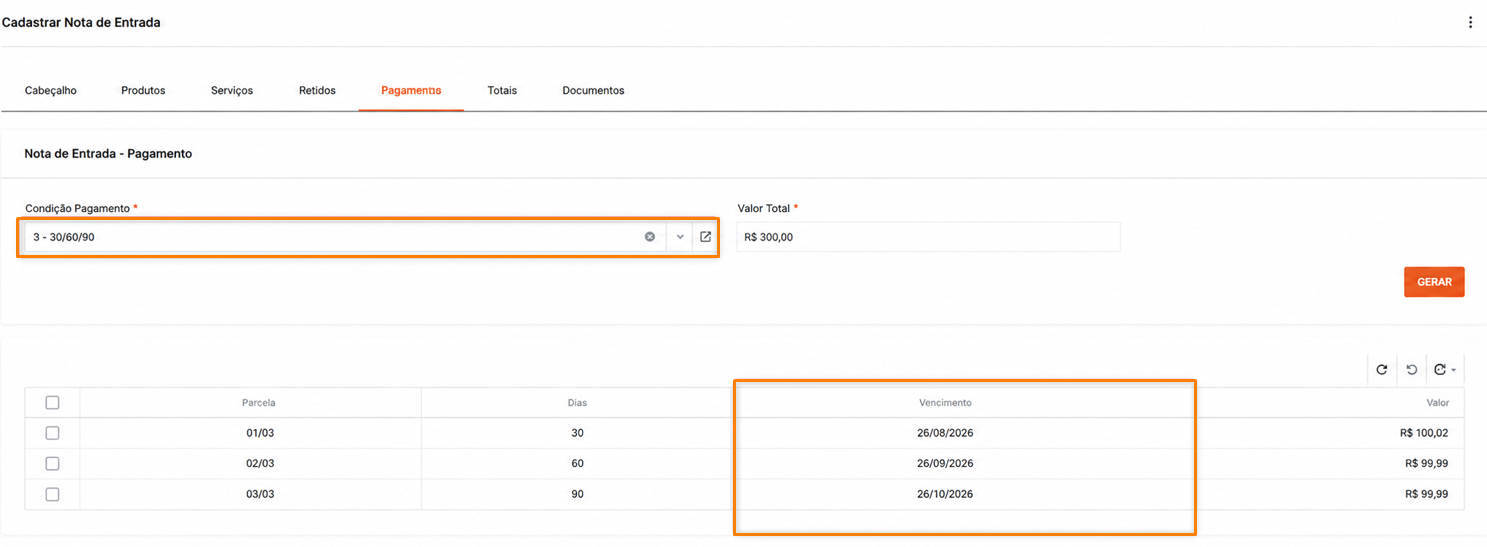
Task: Open the Produtos tab
Action: [x=143, y=90]
